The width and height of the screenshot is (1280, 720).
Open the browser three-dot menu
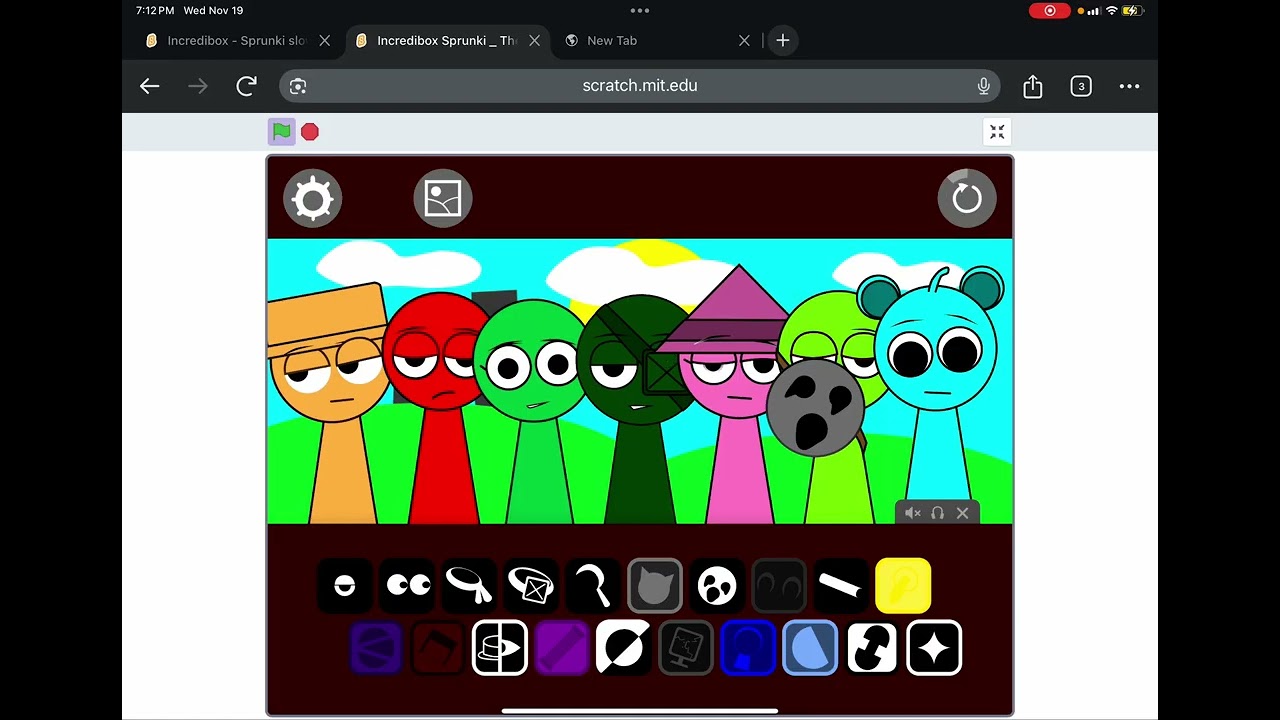[1129, 87]
